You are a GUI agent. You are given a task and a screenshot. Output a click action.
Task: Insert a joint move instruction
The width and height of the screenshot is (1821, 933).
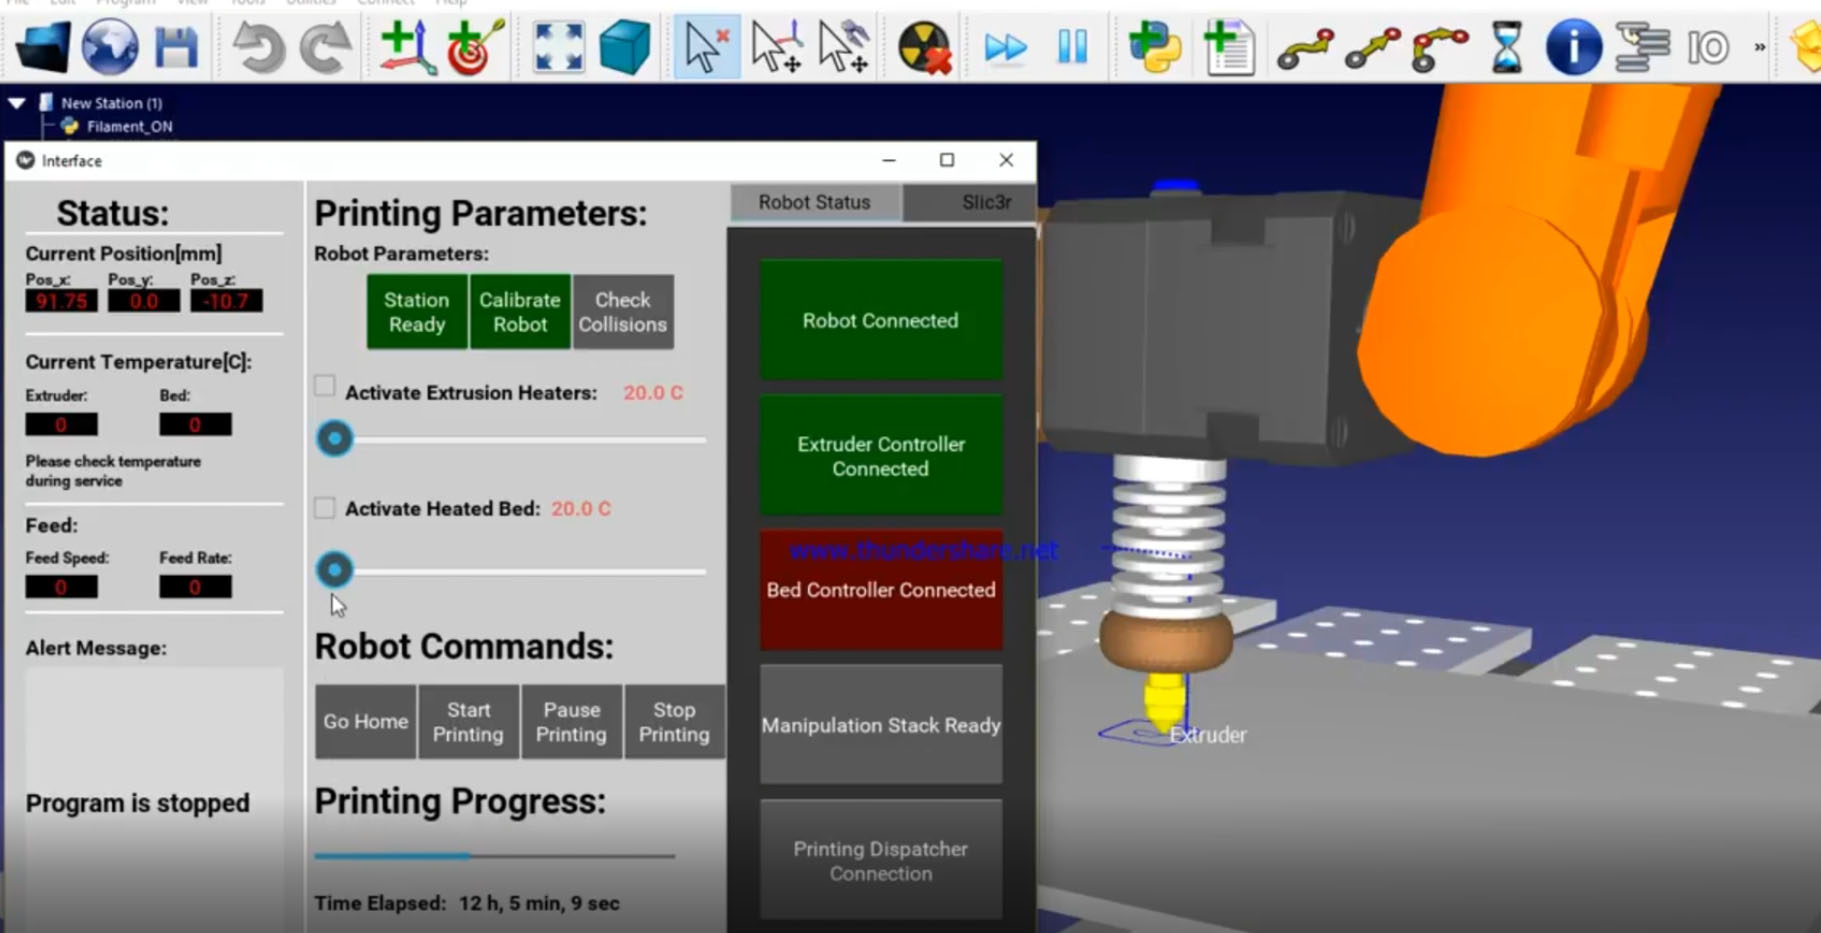coord(1305,48)
